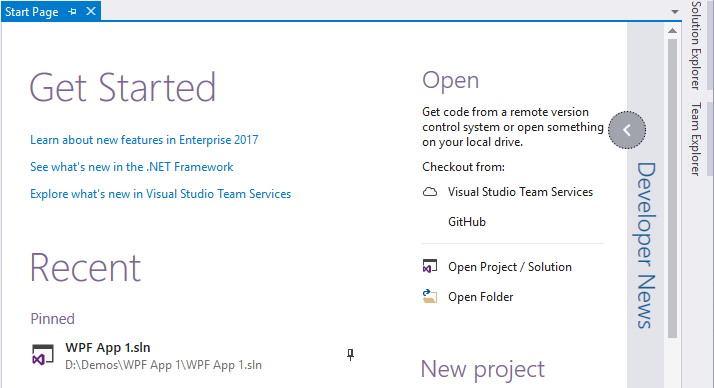Screen dimensions: 714x388
Task: Click the Open Project / Solution icon
Action: coord(429,266)
